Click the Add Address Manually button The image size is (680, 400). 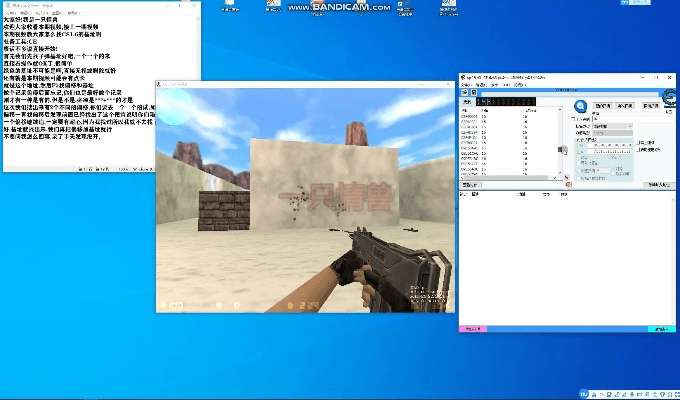click(659, 184)
